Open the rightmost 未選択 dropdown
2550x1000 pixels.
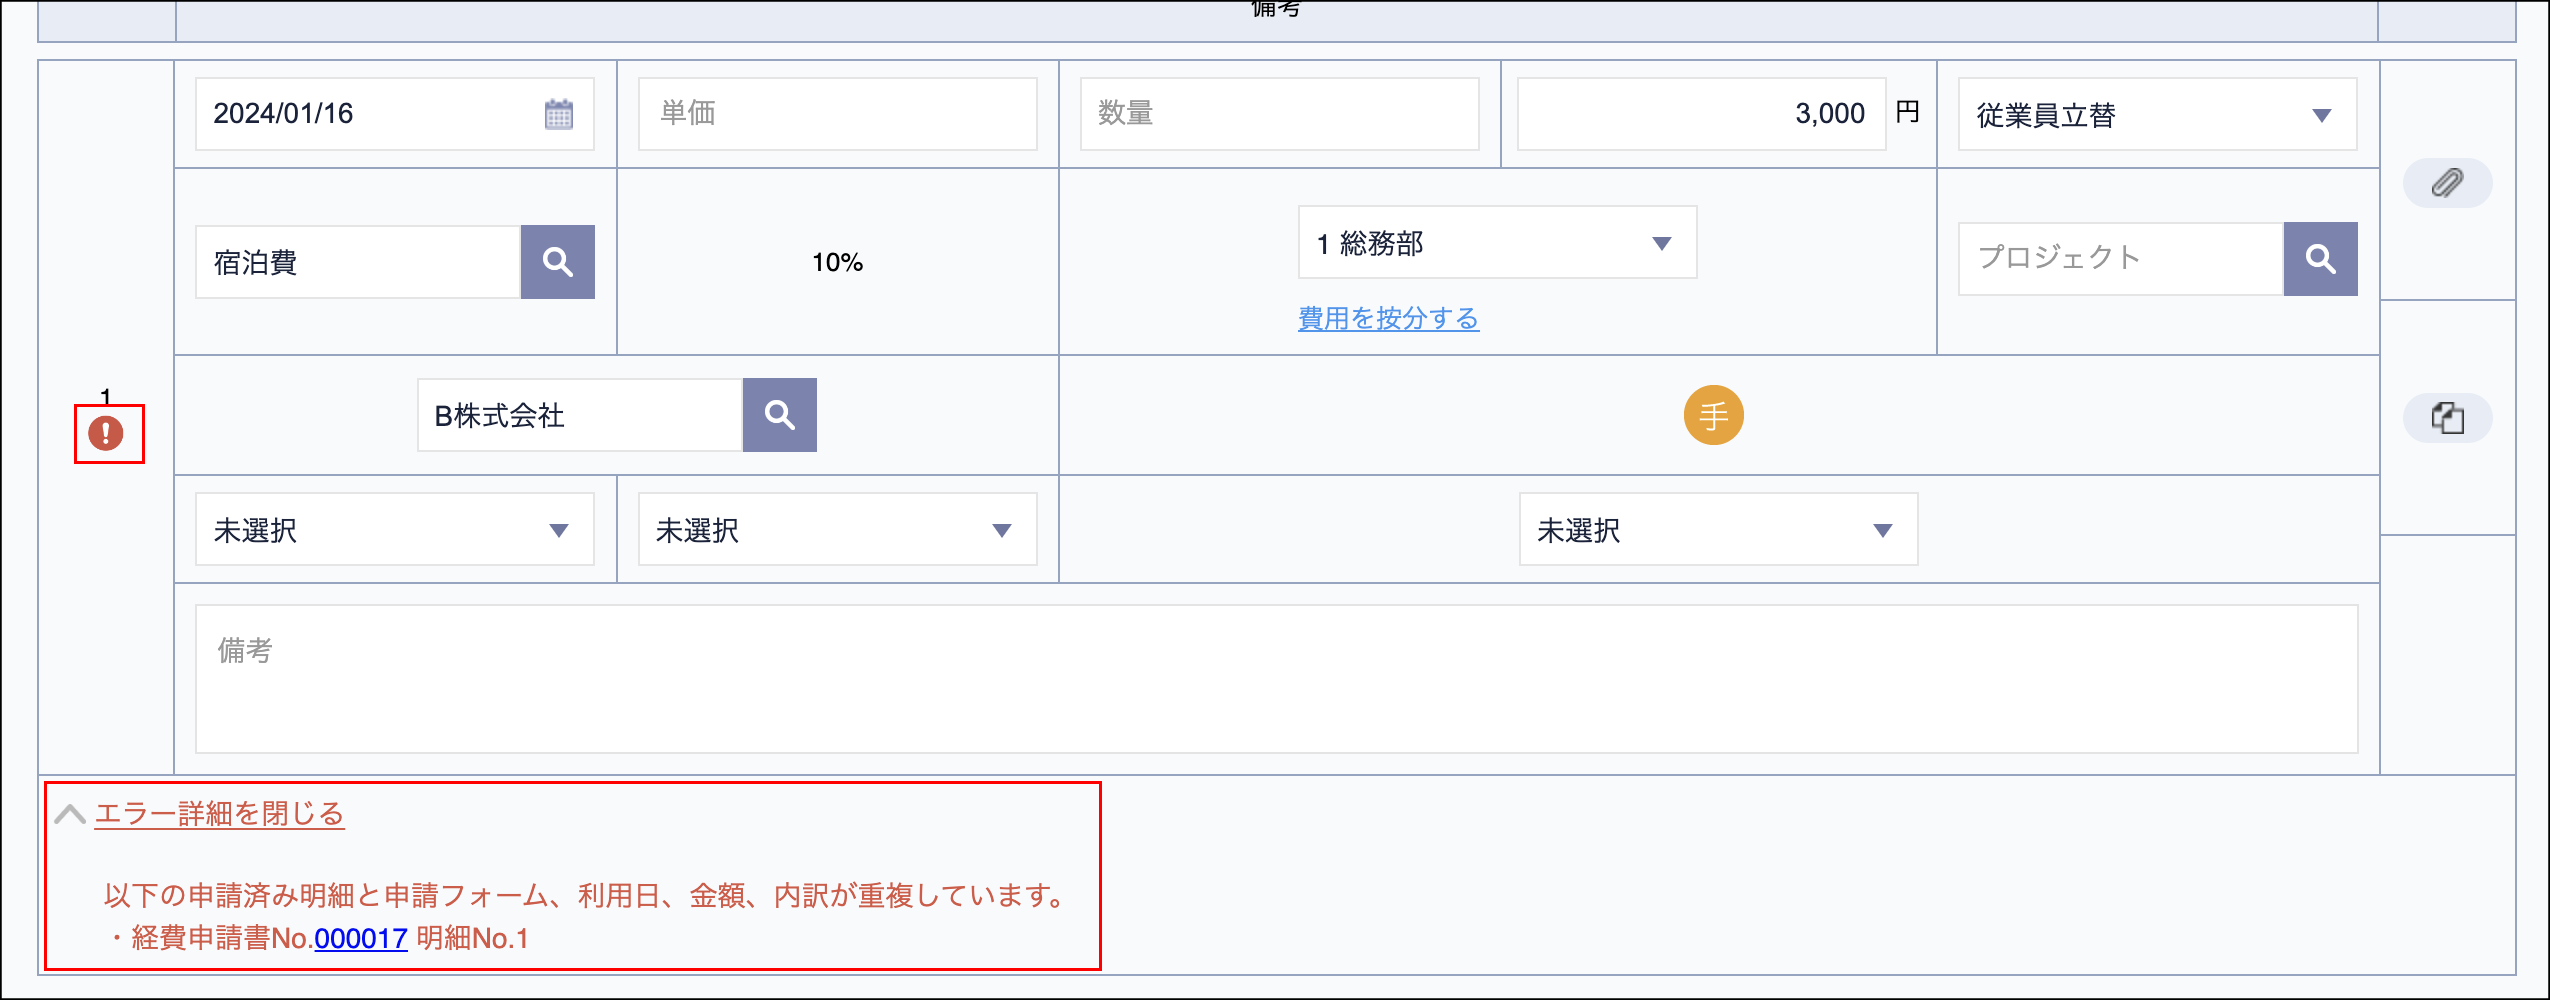pos(1718,529)
